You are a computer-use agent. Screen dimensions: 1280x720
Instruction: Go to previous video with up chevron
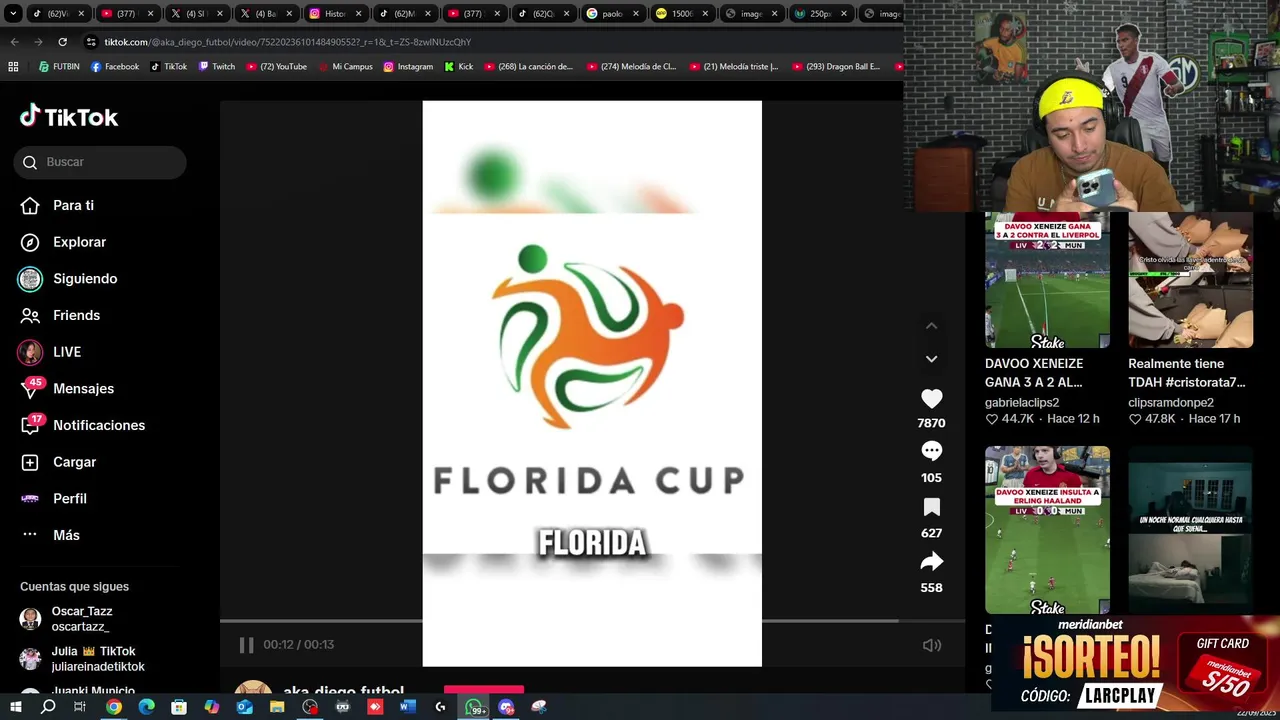tap(931, 326)
